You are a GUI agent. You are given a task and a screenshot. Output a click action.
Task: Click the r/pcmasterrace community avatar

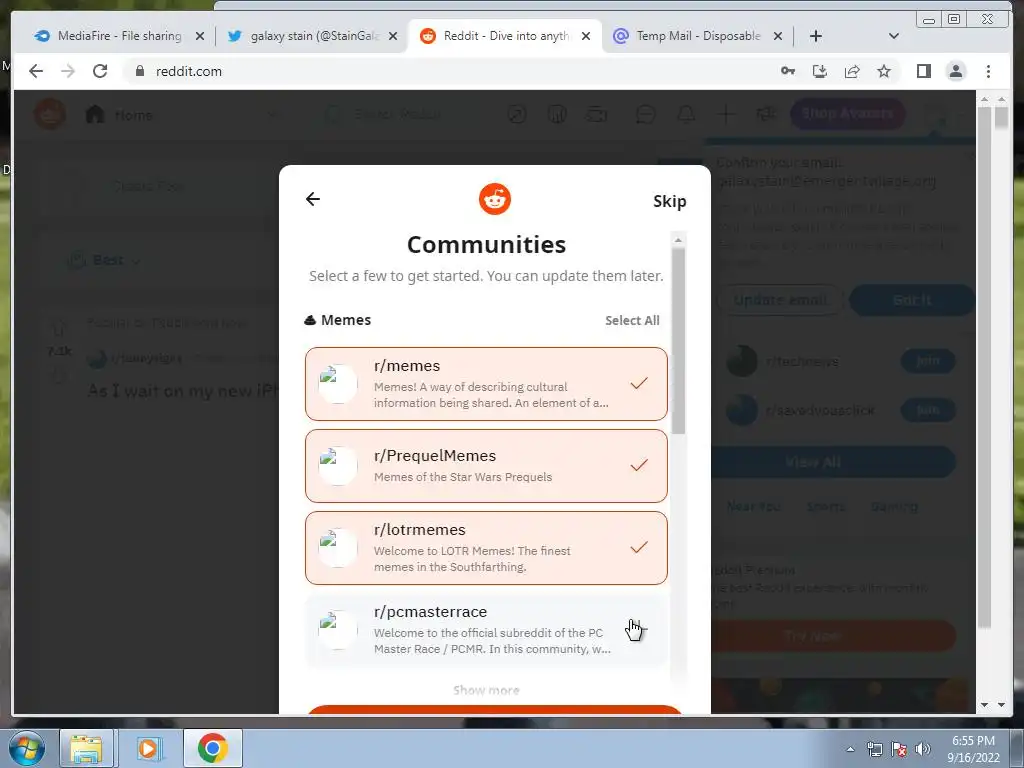point(338,630)
